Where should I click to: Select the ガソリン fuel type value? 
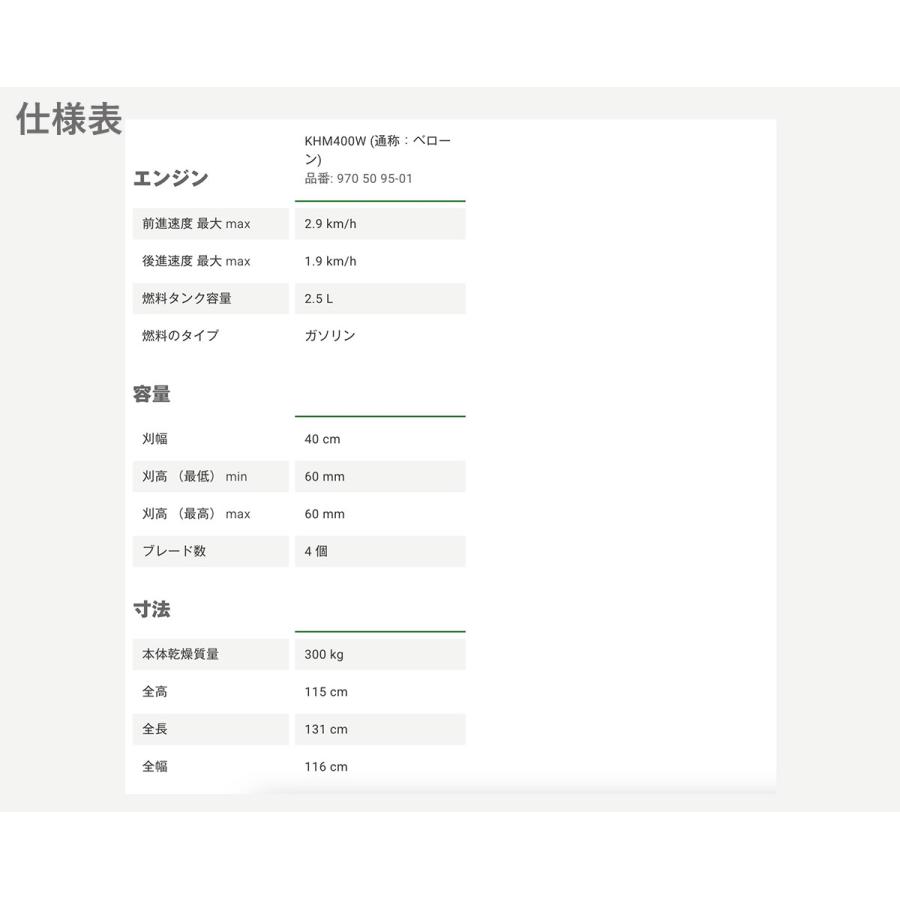point(330,336)
